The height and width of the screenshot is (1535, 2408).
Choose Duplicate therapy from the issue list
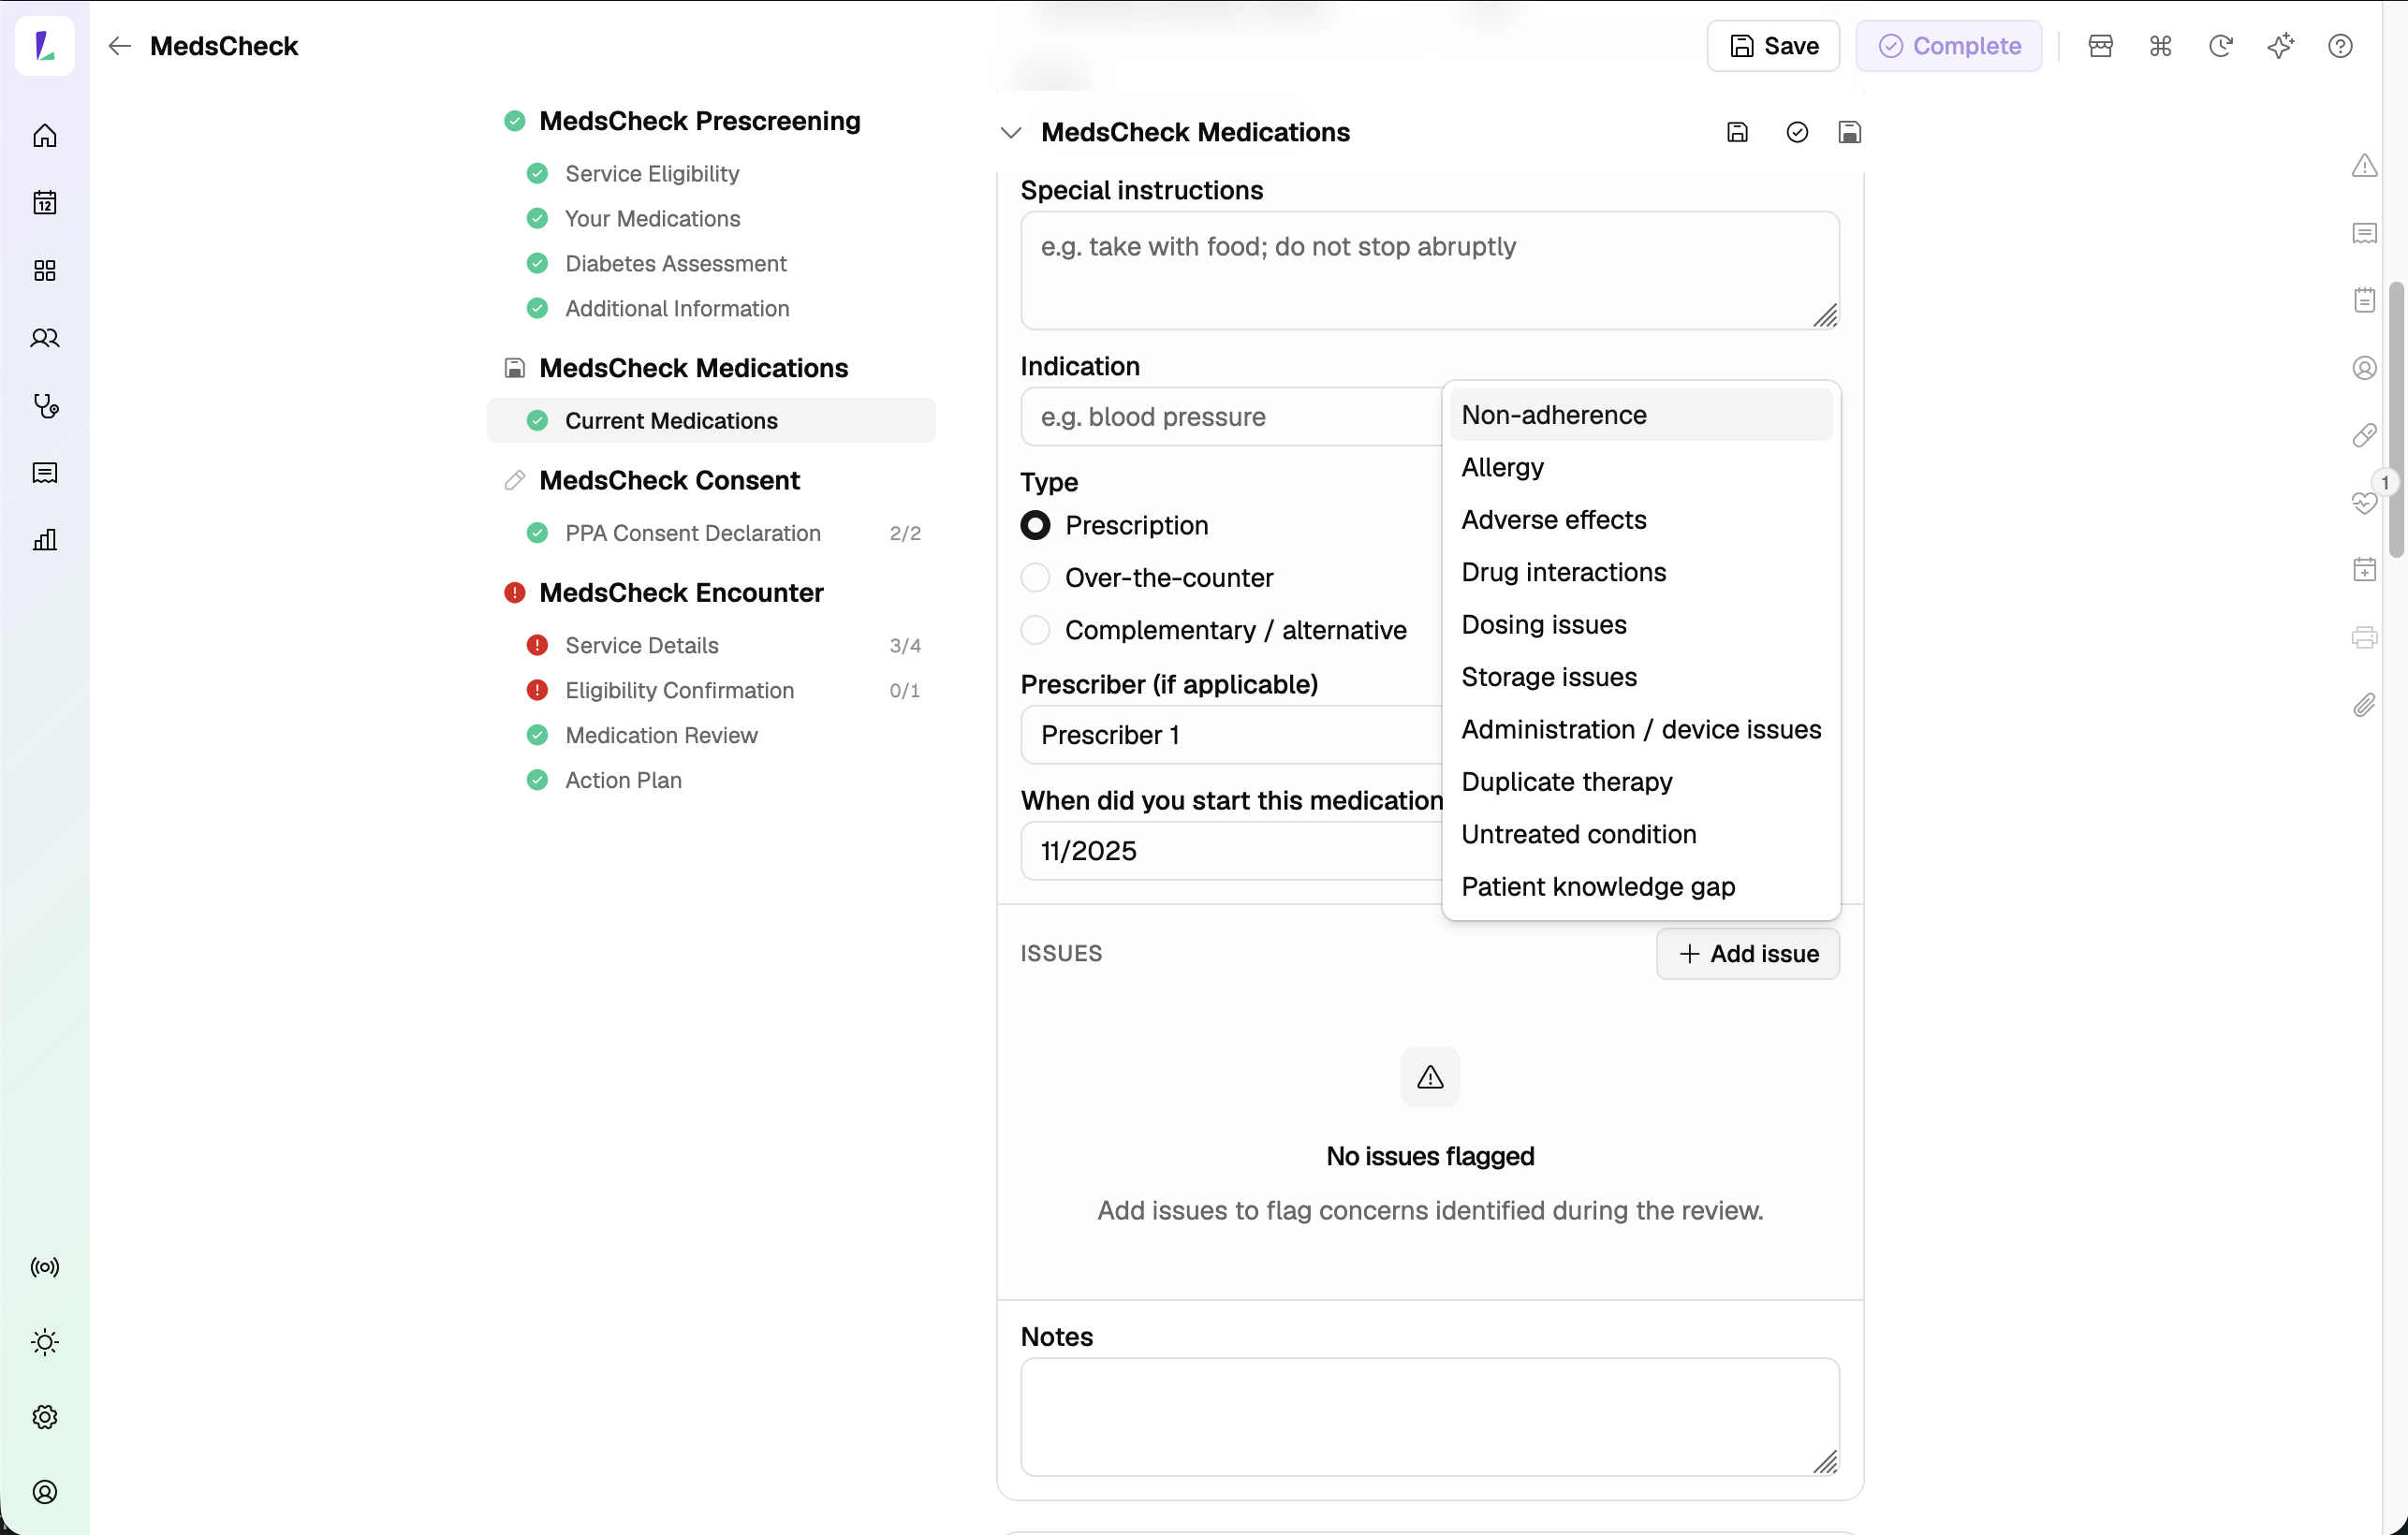coord(1641,782)
